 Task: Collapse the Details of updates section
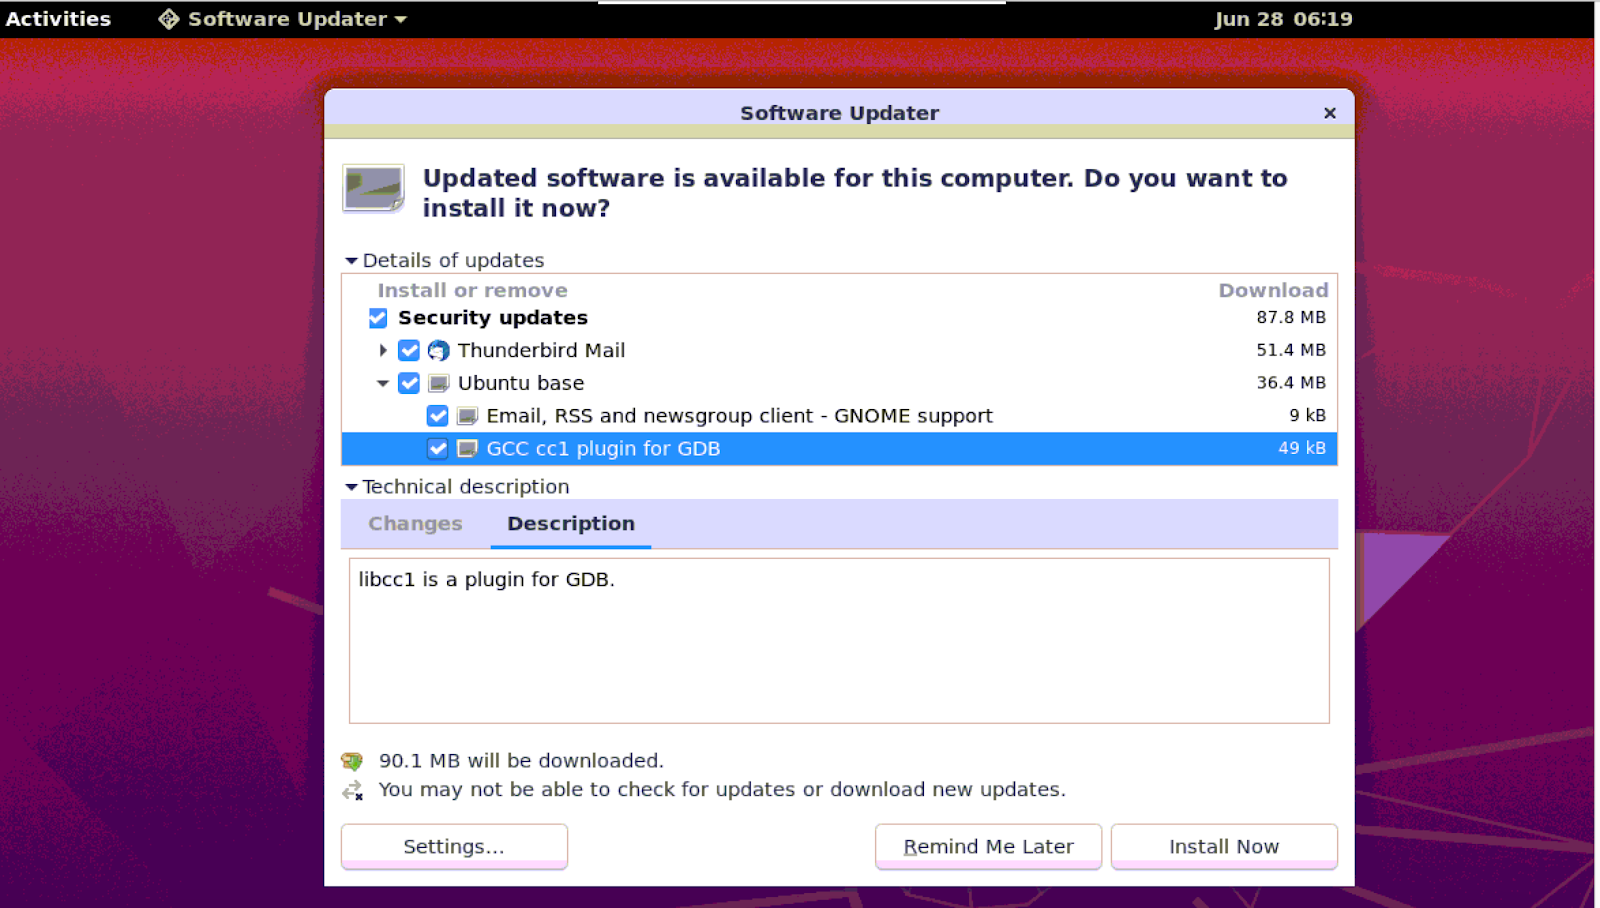pos(351,261)
